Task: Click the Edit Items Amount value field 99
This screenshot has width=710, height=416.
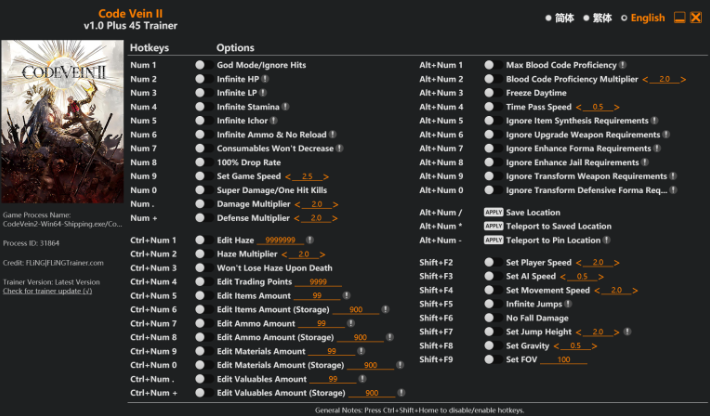Action: tap(317, 296)
